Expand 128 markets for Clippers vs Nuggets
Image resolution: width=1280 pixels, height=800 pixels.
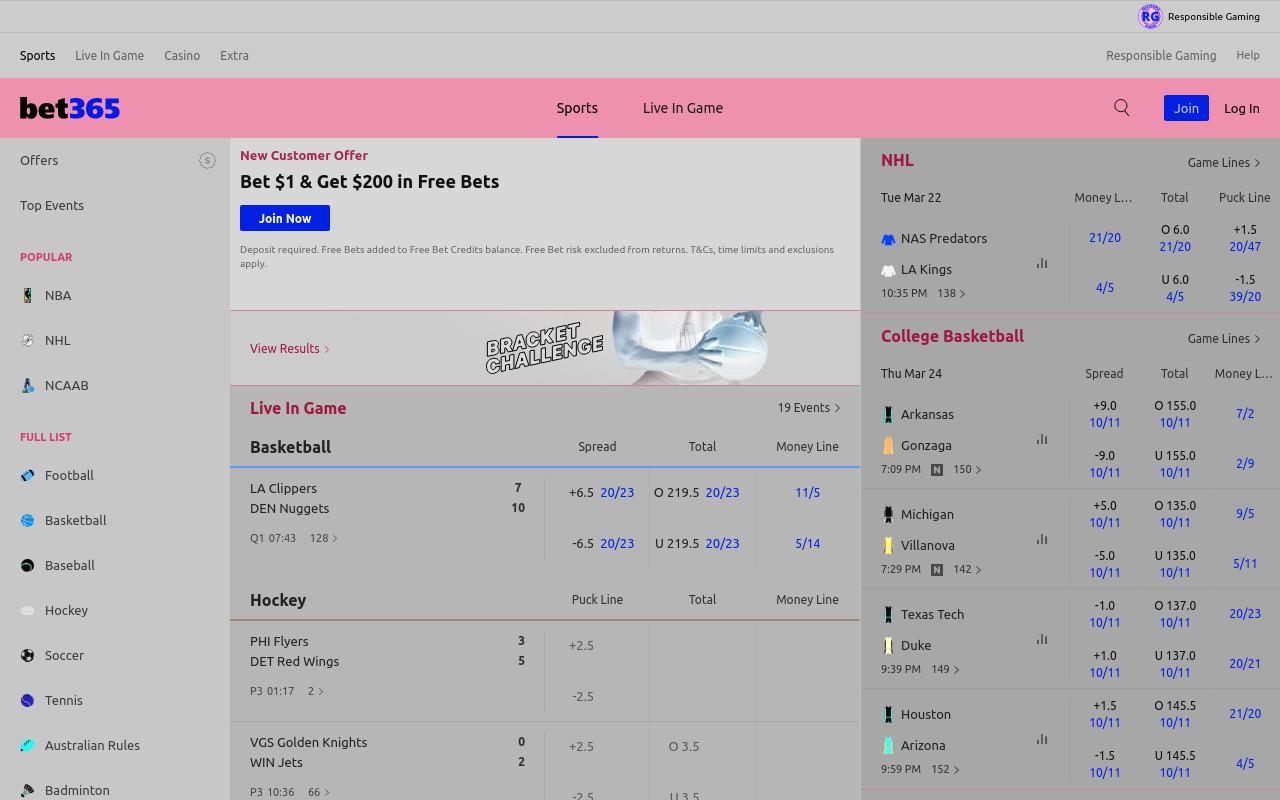point(324,538)
